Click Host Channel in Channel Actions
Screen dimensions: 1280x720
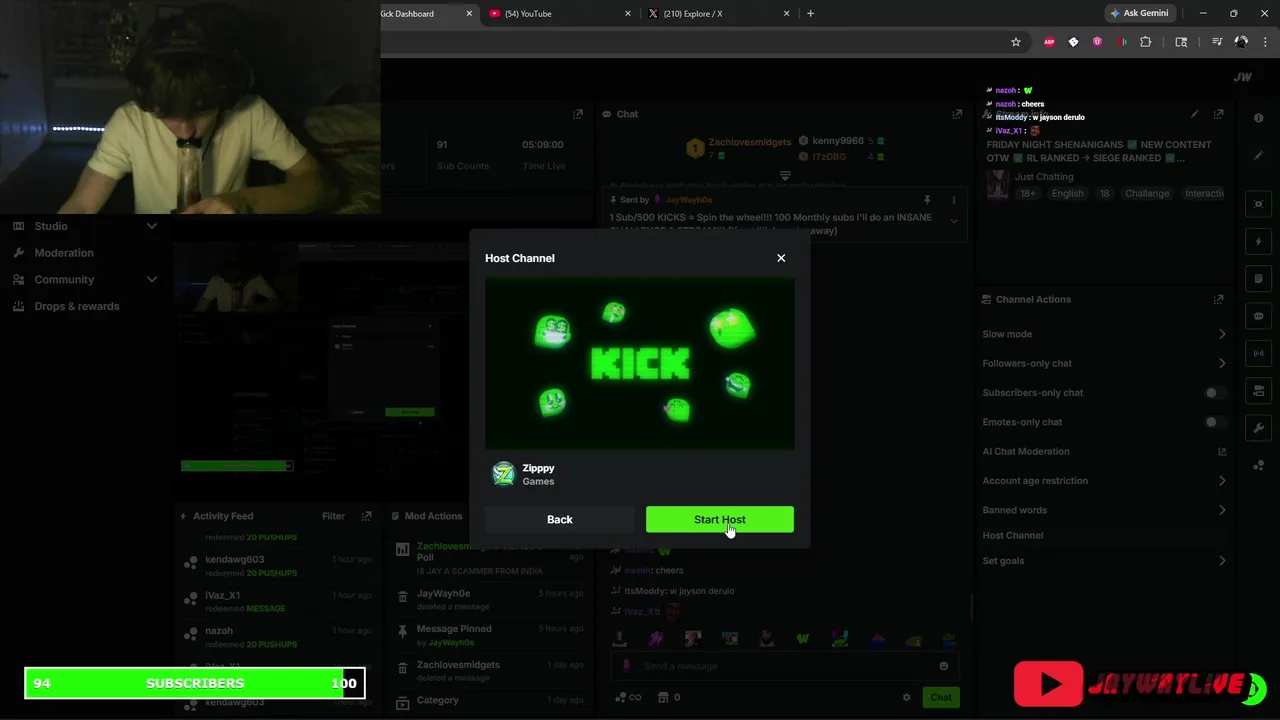click(x=1013, y=535)
